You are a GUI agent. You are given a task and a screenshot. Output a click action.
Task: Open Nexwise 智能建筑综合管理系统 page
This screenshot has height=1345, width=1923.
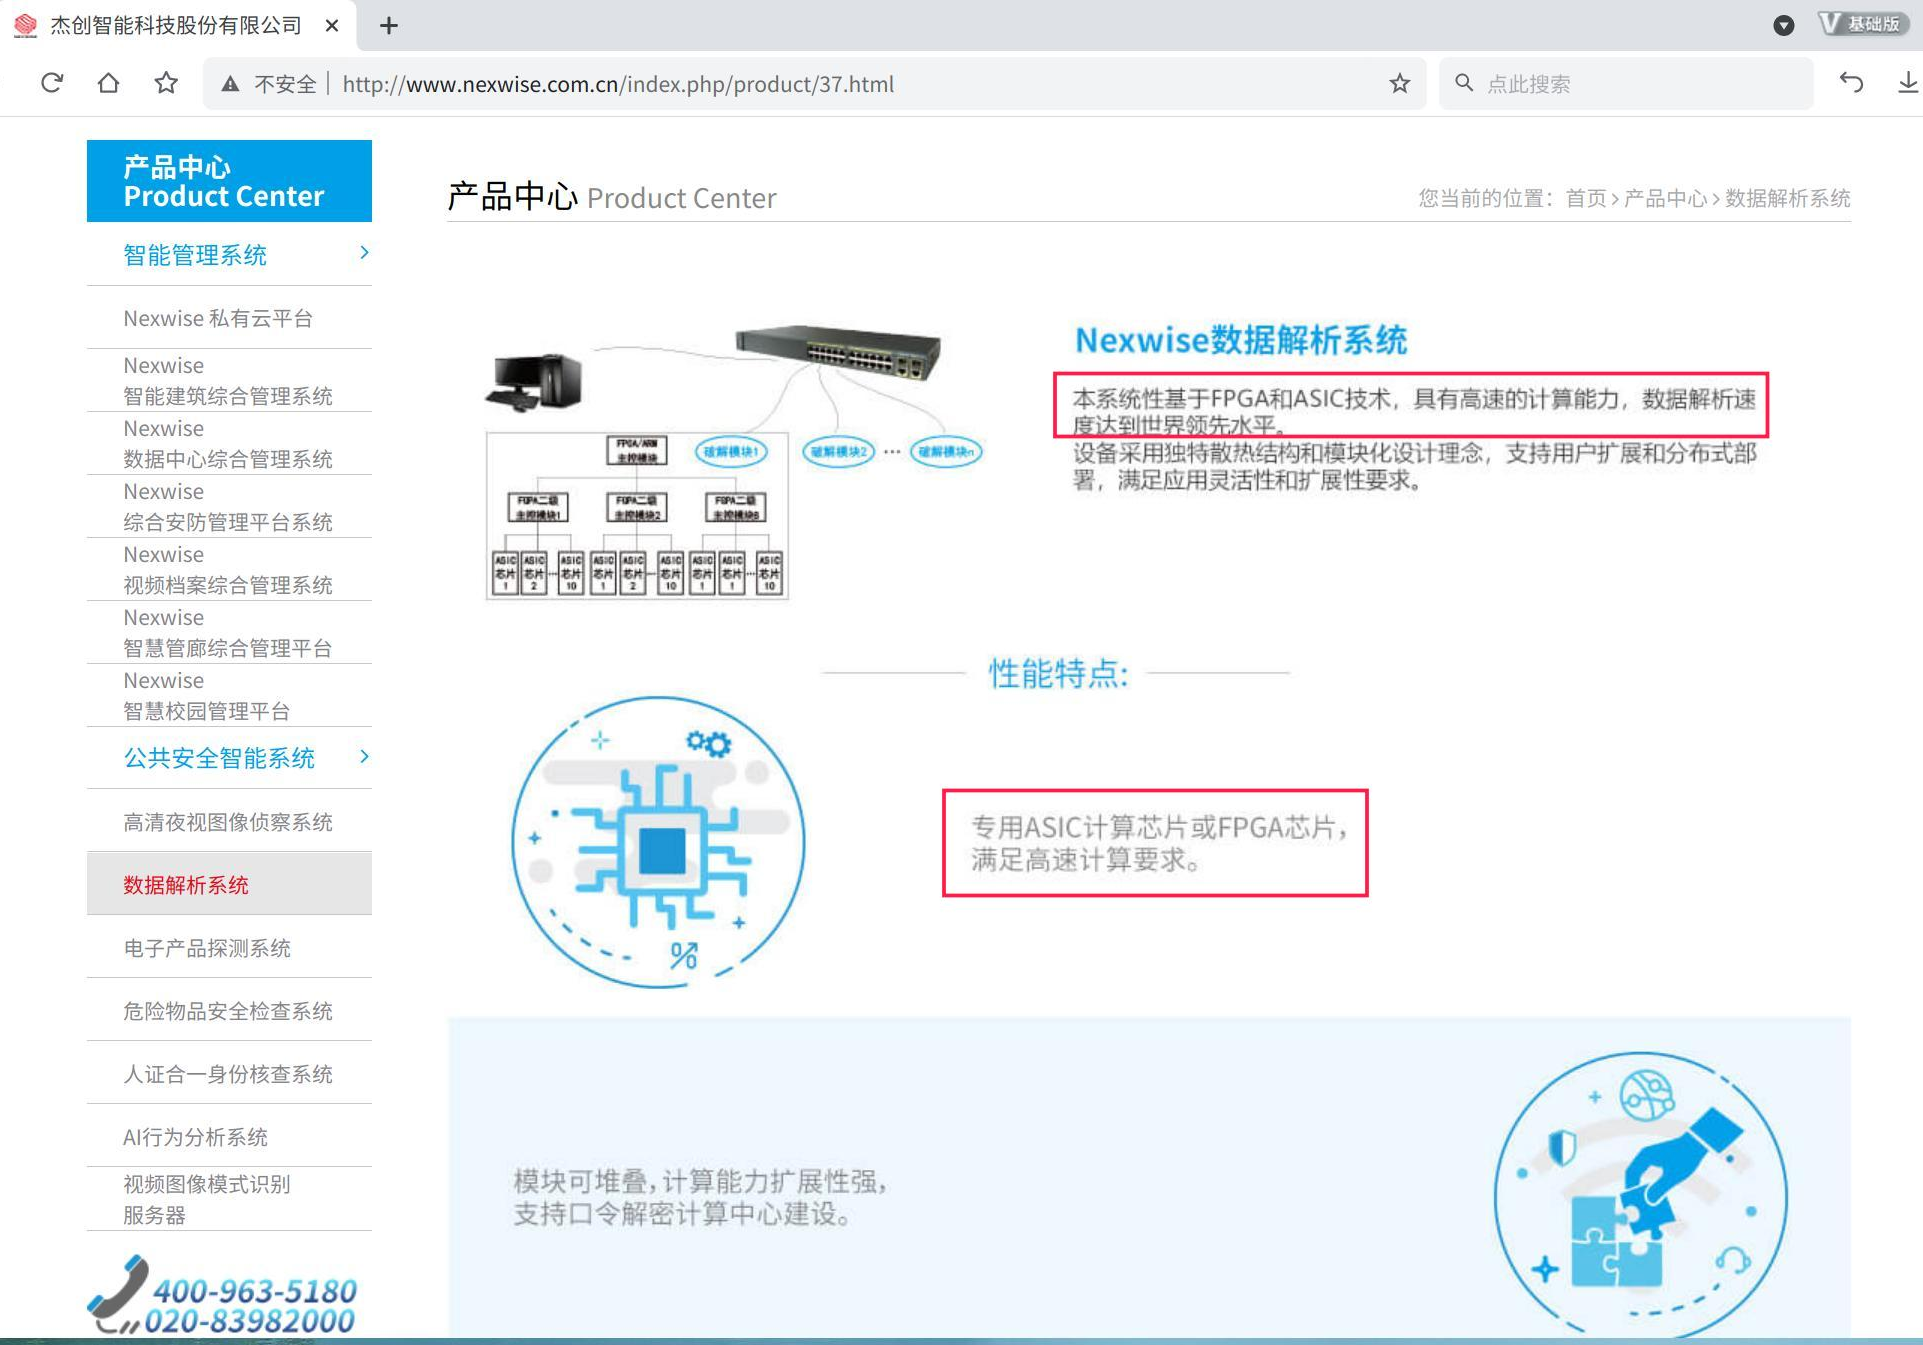[229, 380]
